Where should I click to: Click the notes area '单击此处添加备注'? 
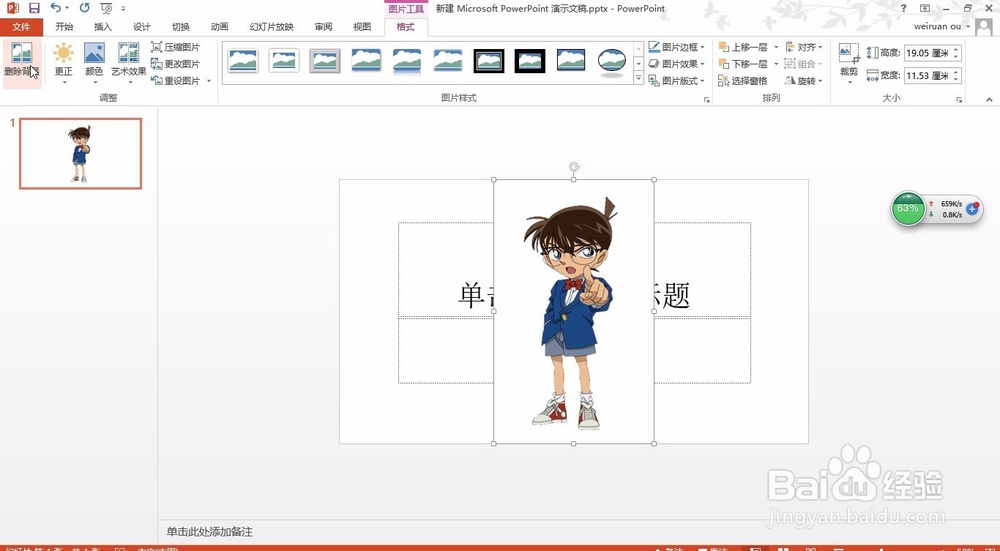tap(210, 532)
